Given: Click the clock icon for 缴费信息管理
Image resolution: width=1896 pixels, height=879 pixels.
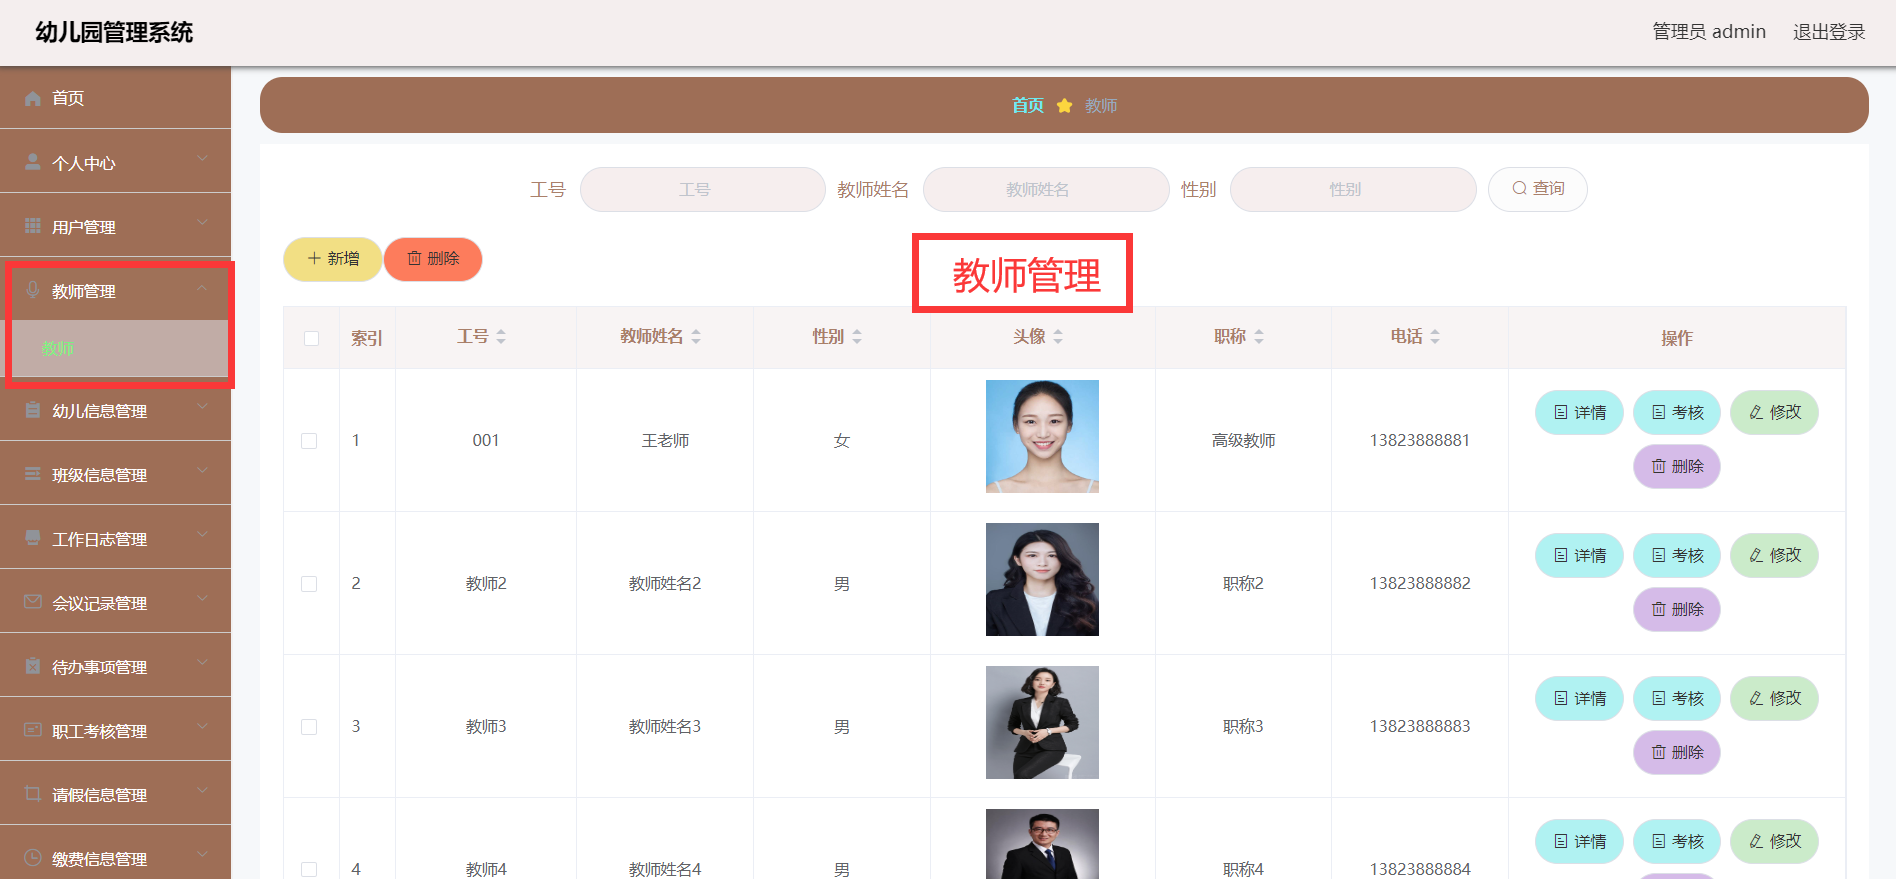Looking at the screenshot, I should pos(33,858).
